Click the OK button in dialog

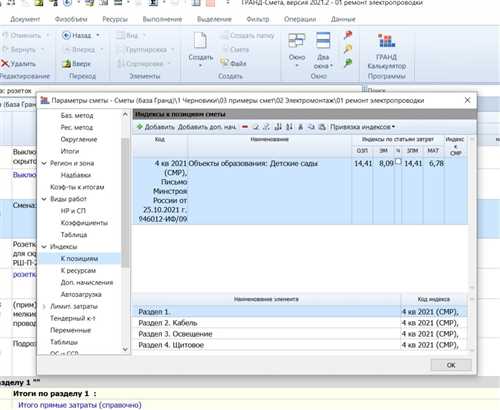(x=451, y=365)
